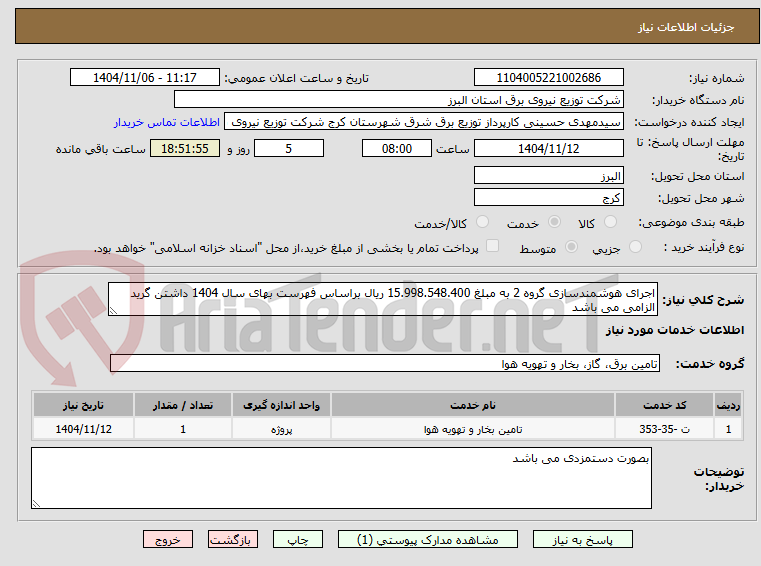Click service code cell ت -35-353
The height and width of the screenshot is (566, 761).
point(664,429)
